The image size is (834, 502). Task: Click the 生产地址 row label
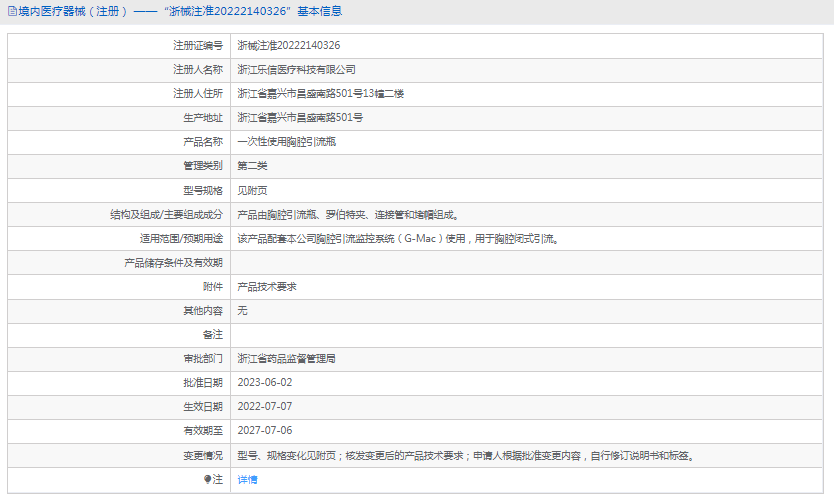coord(203,118)
